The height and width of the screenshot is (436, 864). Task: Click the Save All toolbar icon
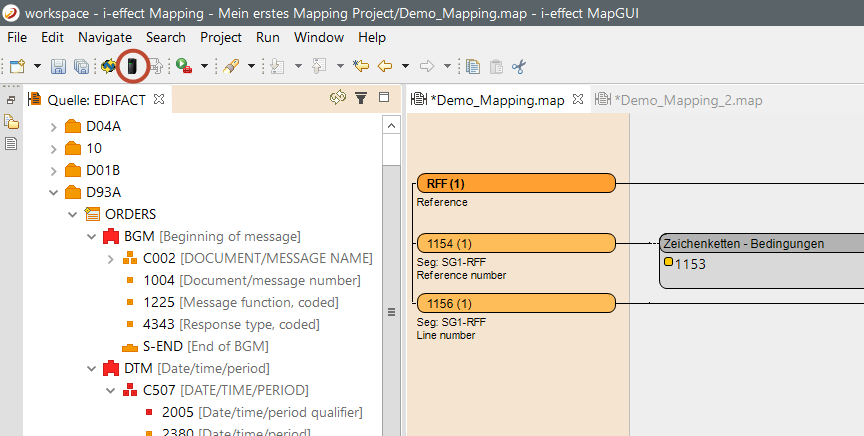(80, 67)
